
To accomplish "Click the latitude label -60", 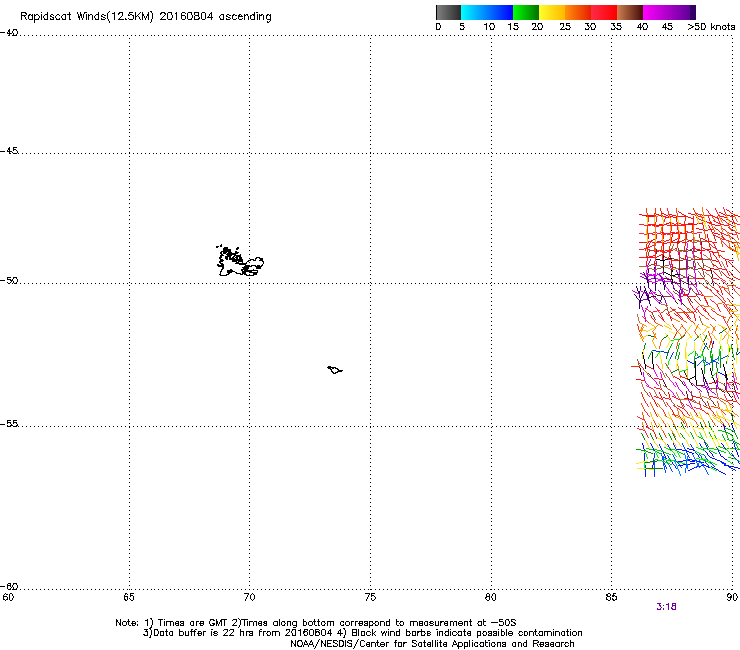I will pyautogui.click(x=9, y=586).
